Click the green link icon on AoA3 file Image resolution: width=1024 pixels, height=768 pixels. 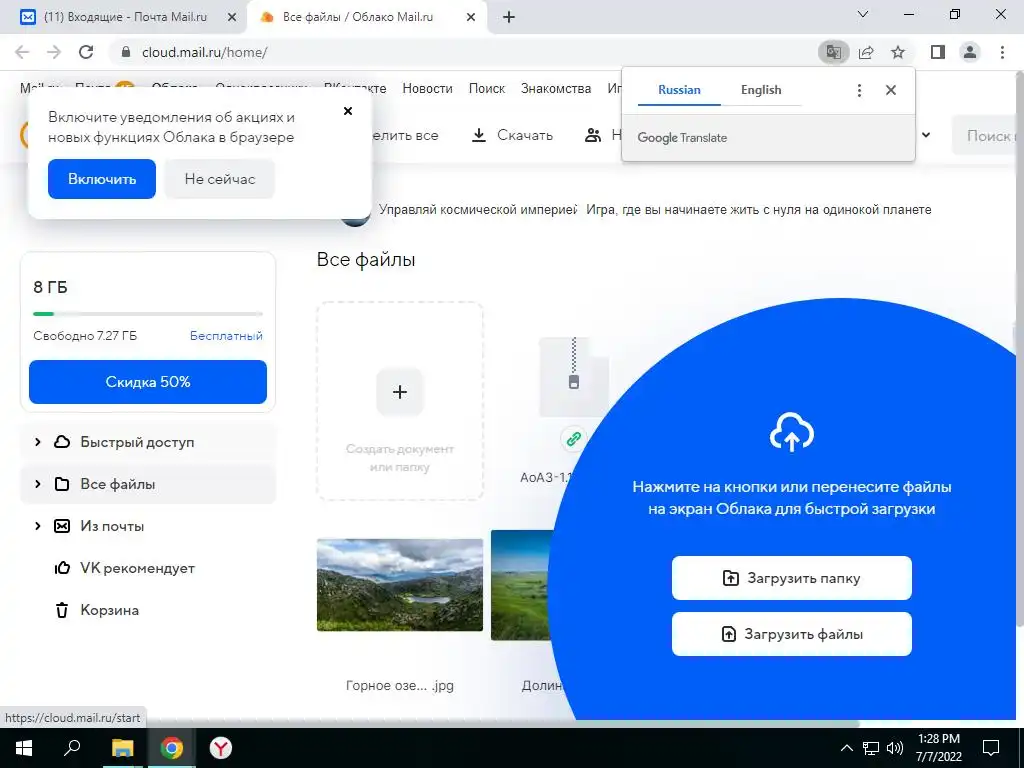(573, 439)
